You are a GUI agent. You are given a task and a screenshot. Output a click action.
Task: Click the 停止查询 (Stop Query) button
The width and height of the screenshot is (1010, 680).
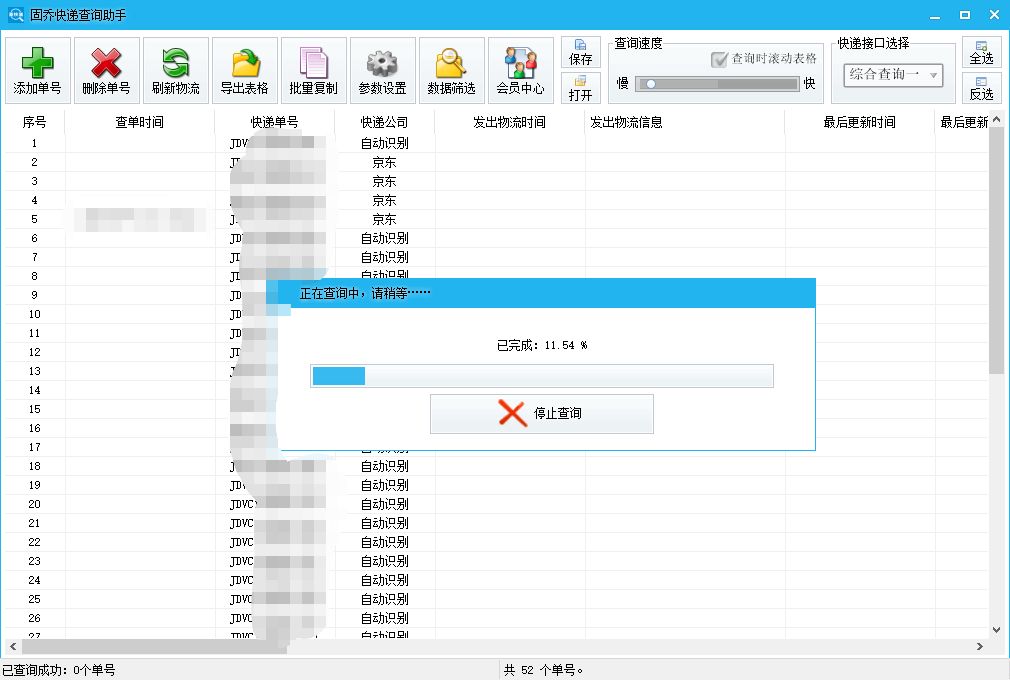point(541,413)
